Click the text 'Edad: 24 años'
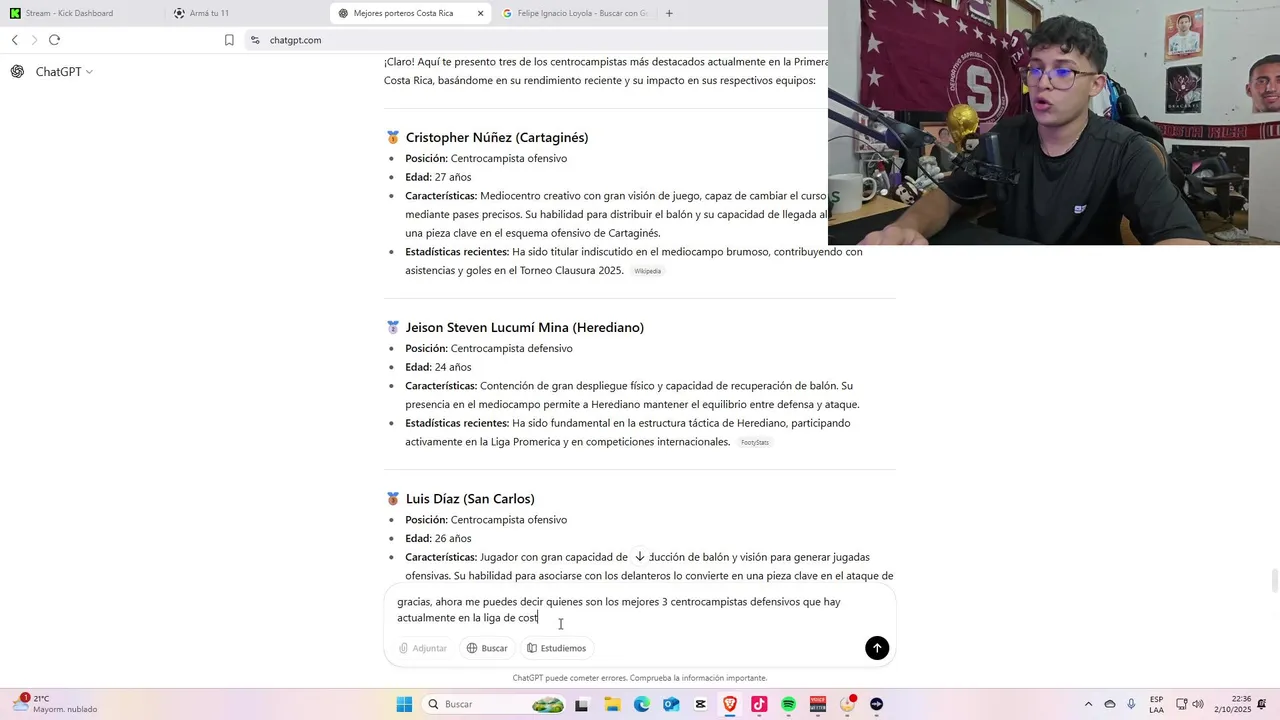This screenshot has width=1280, height=720. [438, 367]
